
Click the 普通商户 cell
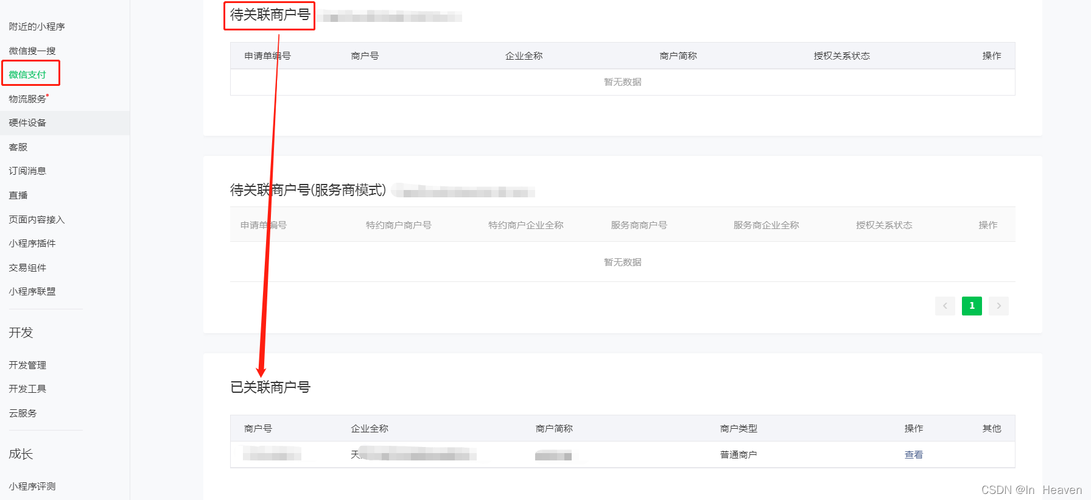tap(738, 455)
